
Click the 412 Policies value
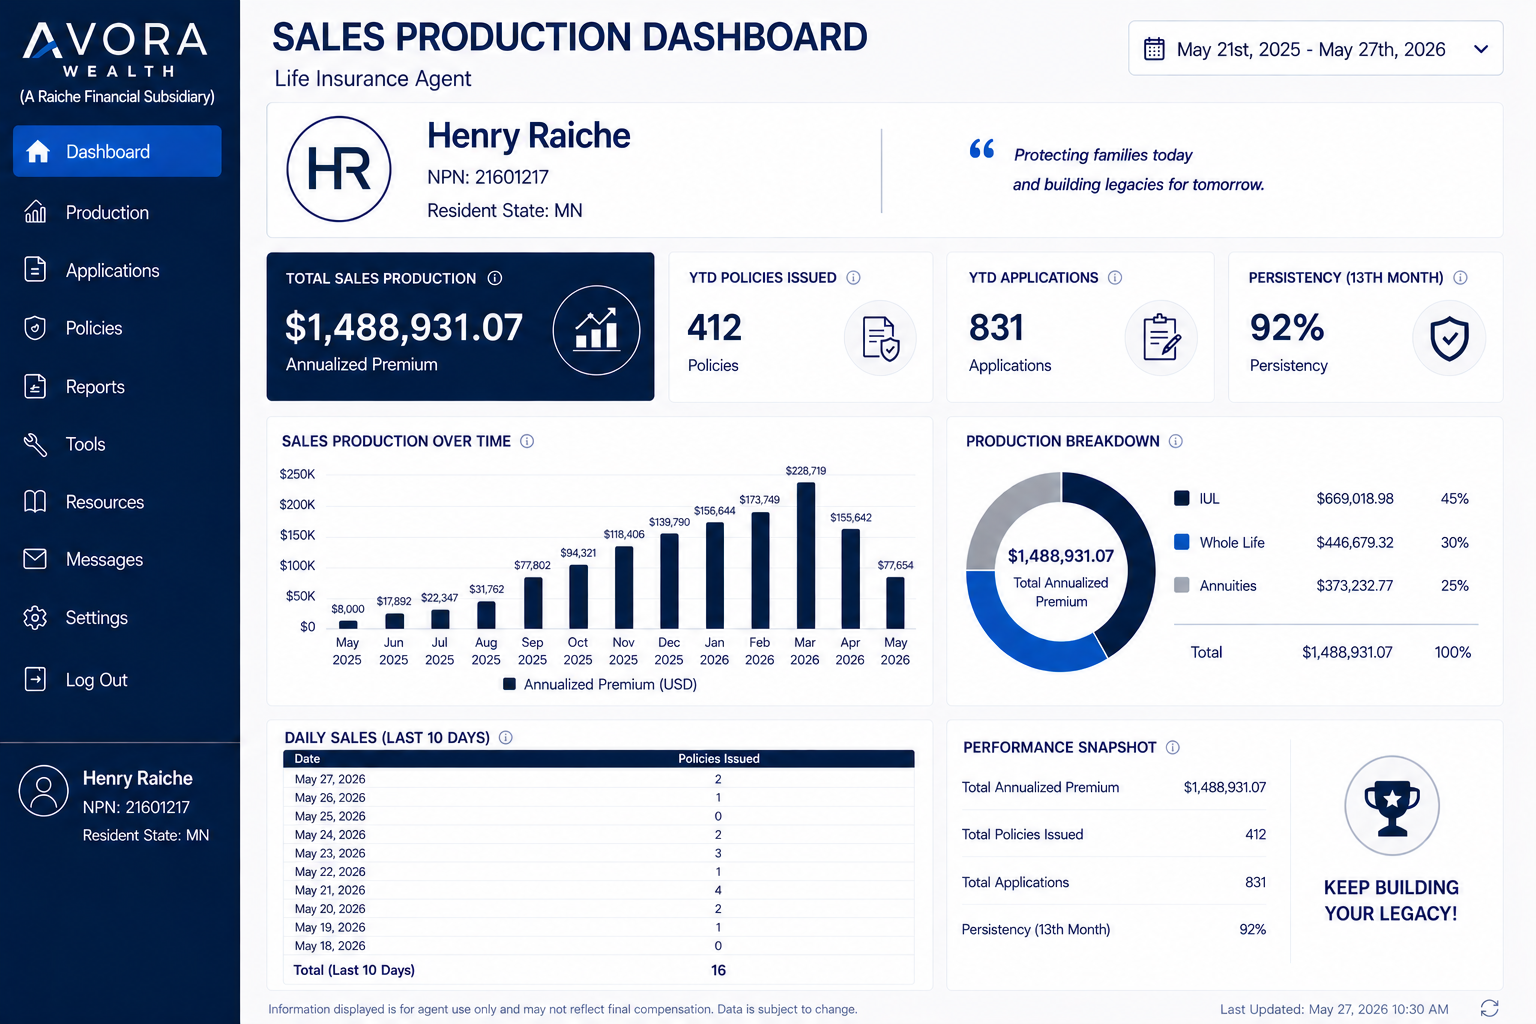coord(714,327)
